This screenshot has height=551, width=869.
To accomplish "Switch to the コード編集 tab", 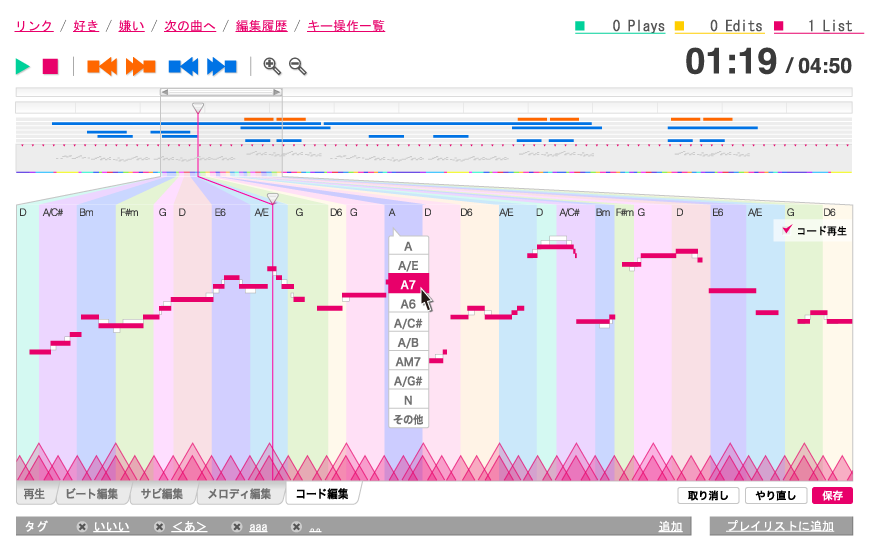I will pyautogui.click(x=322, y=493).
